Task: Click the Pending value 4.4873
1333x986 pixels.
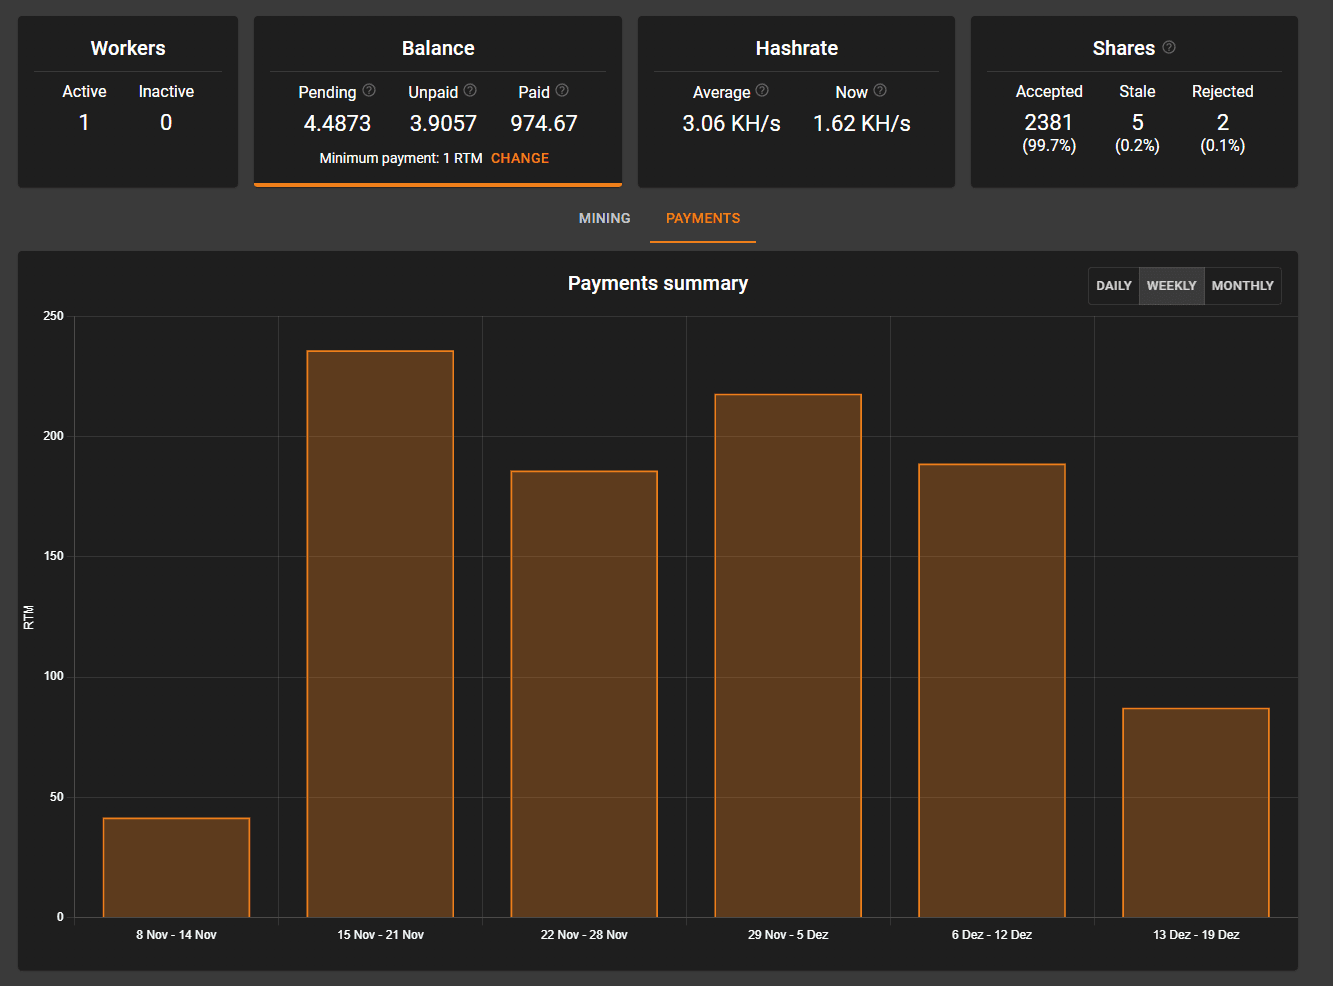Action: 337,123
